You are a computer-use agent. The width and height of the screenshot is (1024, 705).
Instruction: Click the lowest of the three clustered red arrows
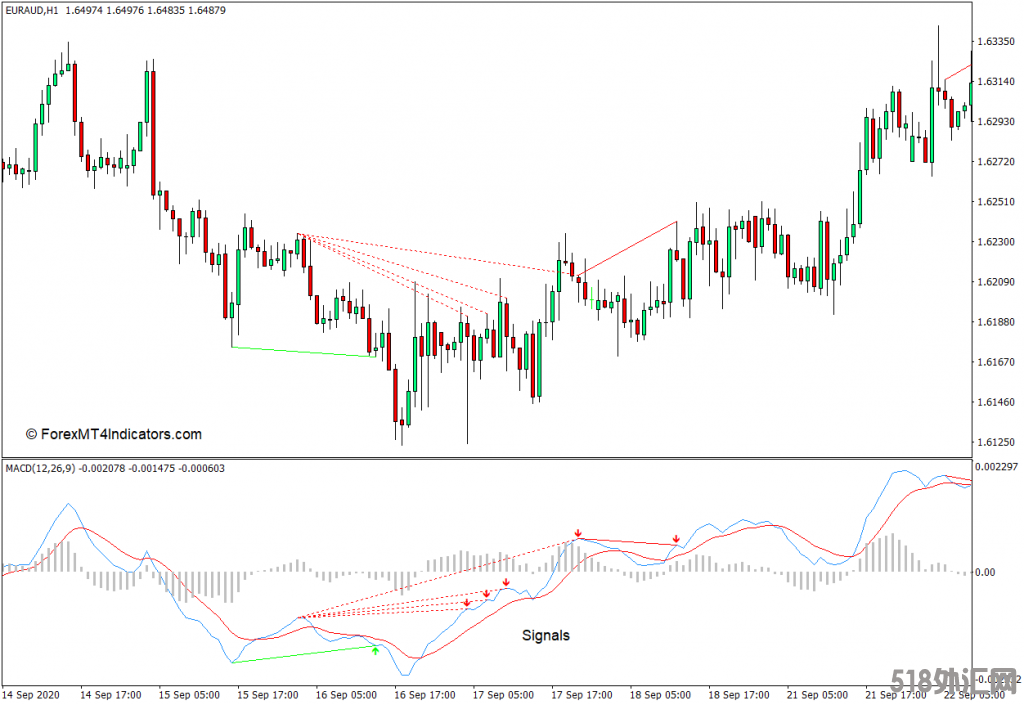pos(467,603)
